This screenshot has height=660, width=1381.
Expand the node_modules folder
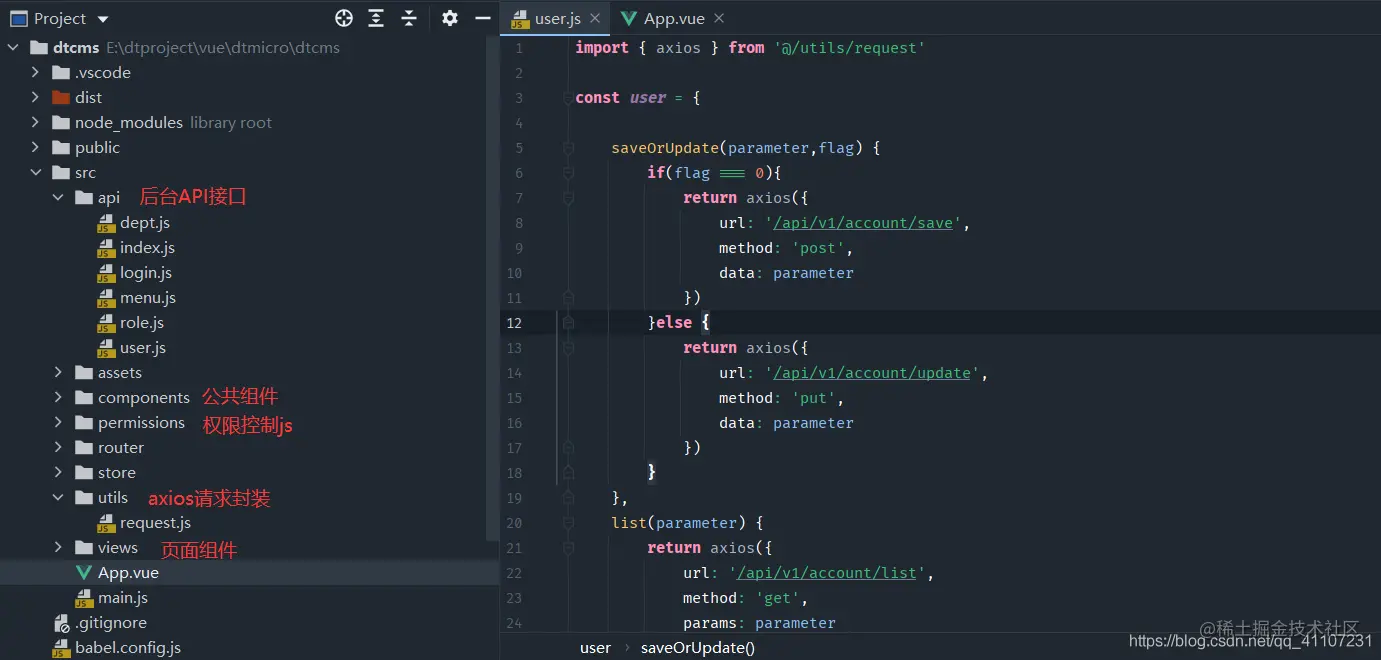point(35,122)
